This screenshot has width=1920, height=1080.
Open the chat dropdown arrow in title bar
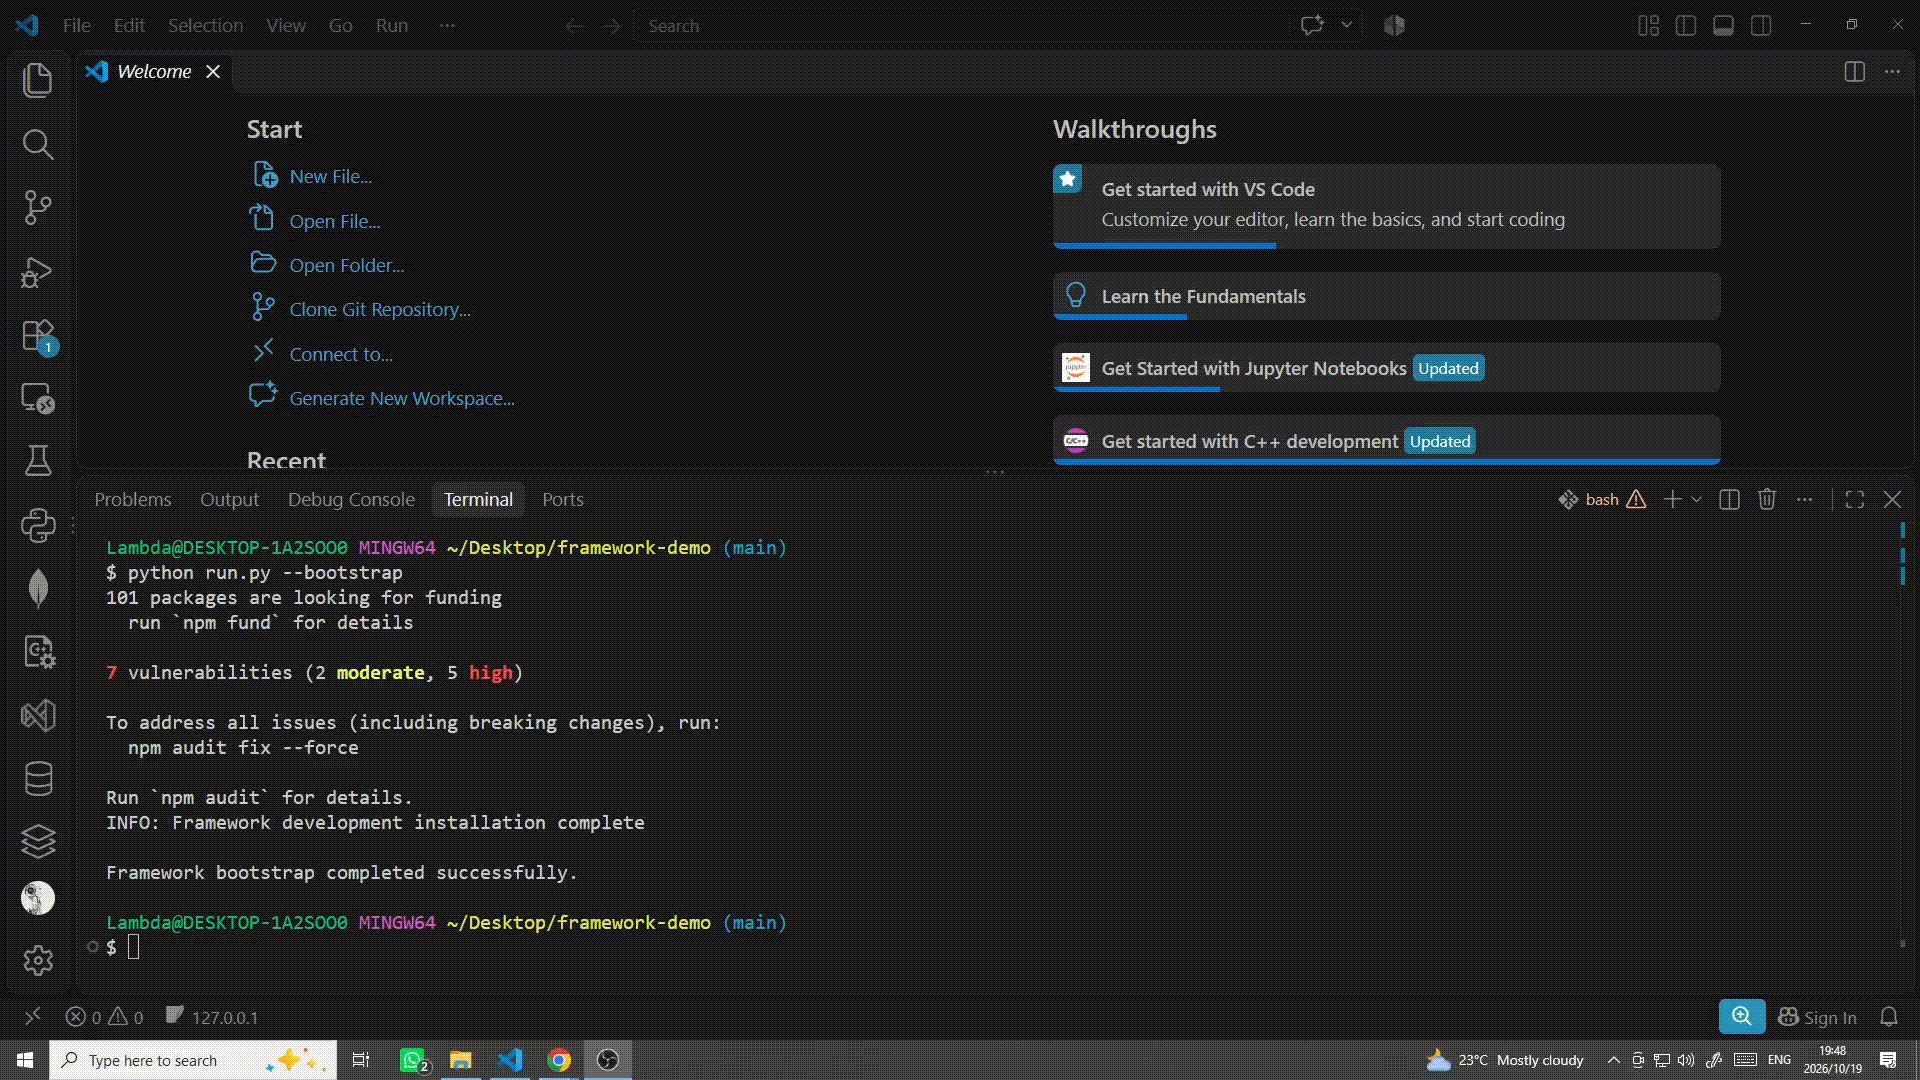click(x=1347, y=25)
